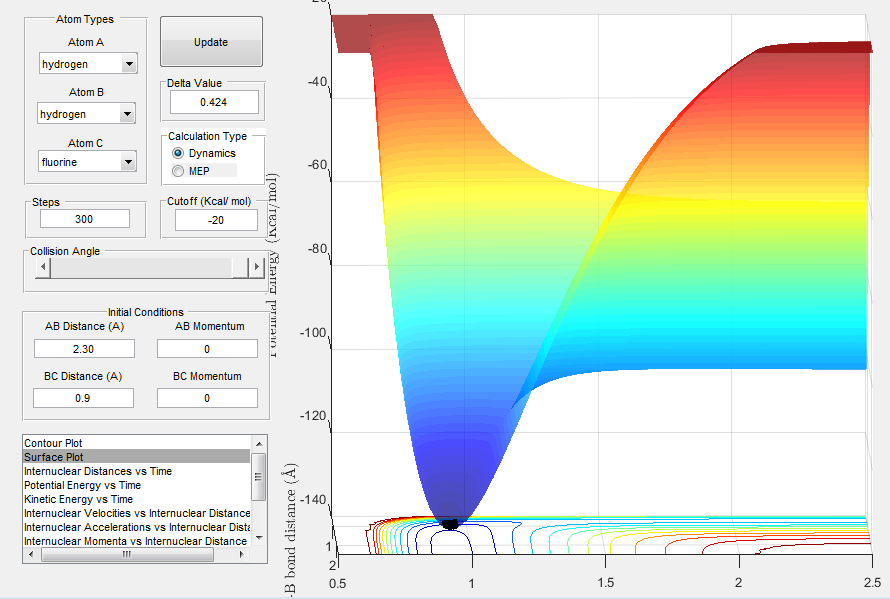This screenshot has height=599, width=890.
Task: Click the plot list scroll-up arrow
Action: [x=258, y=443]
